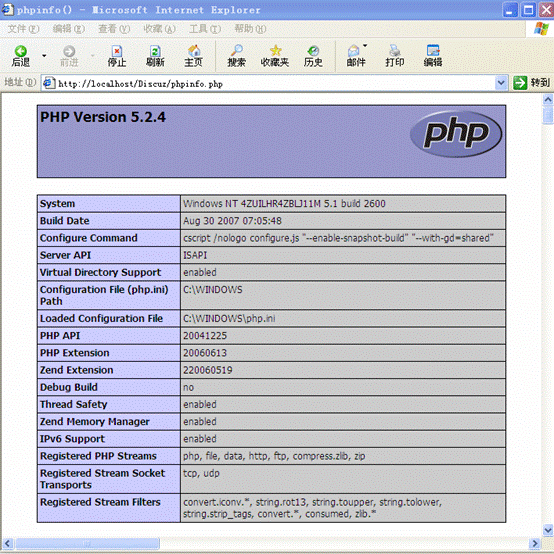The image size is (554, 554).
Task: Click the 'Configure Command' row label
Action: point(88,238)
